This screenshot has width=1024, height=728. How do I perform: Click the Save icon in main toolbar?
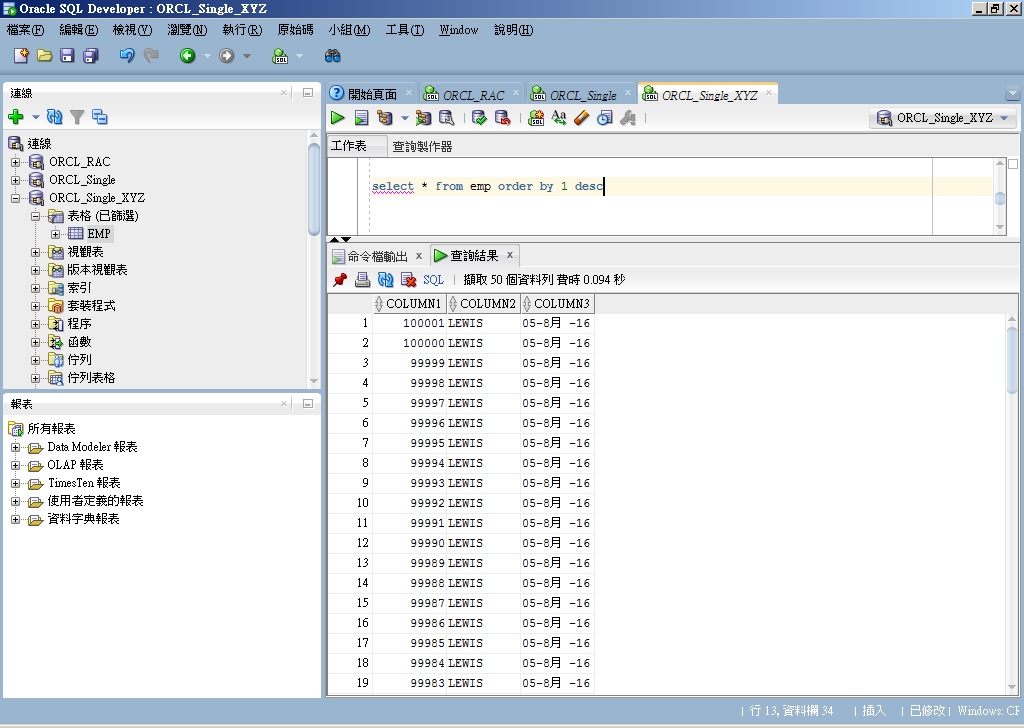(67, 55)
